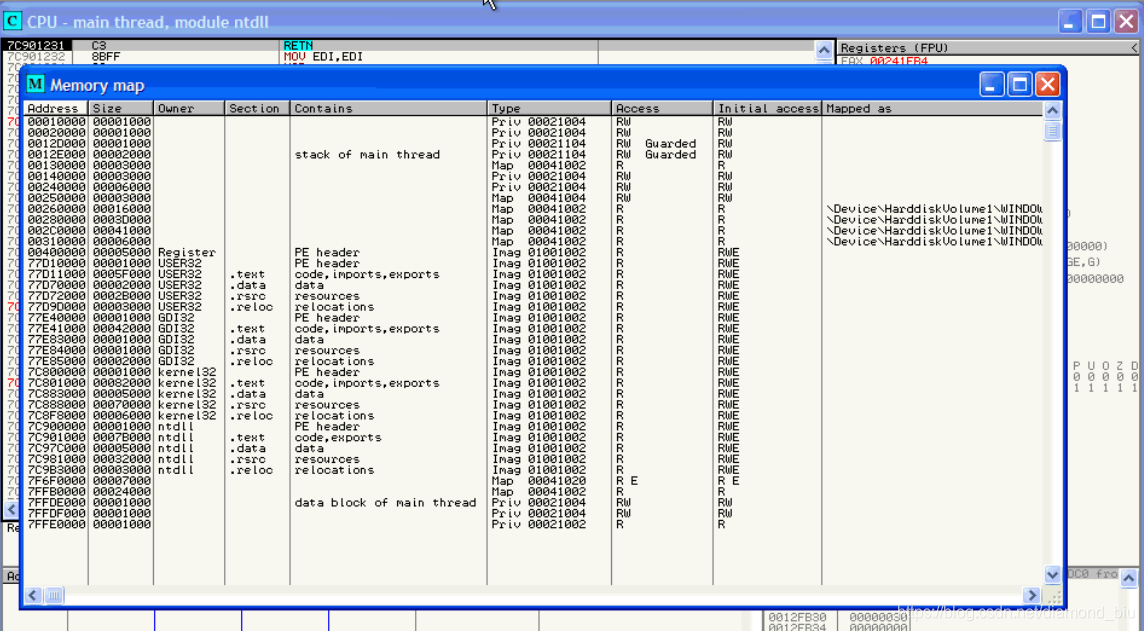Close the CPU main thread window
1144x631 pixels.
click(x=1126, y=21)
